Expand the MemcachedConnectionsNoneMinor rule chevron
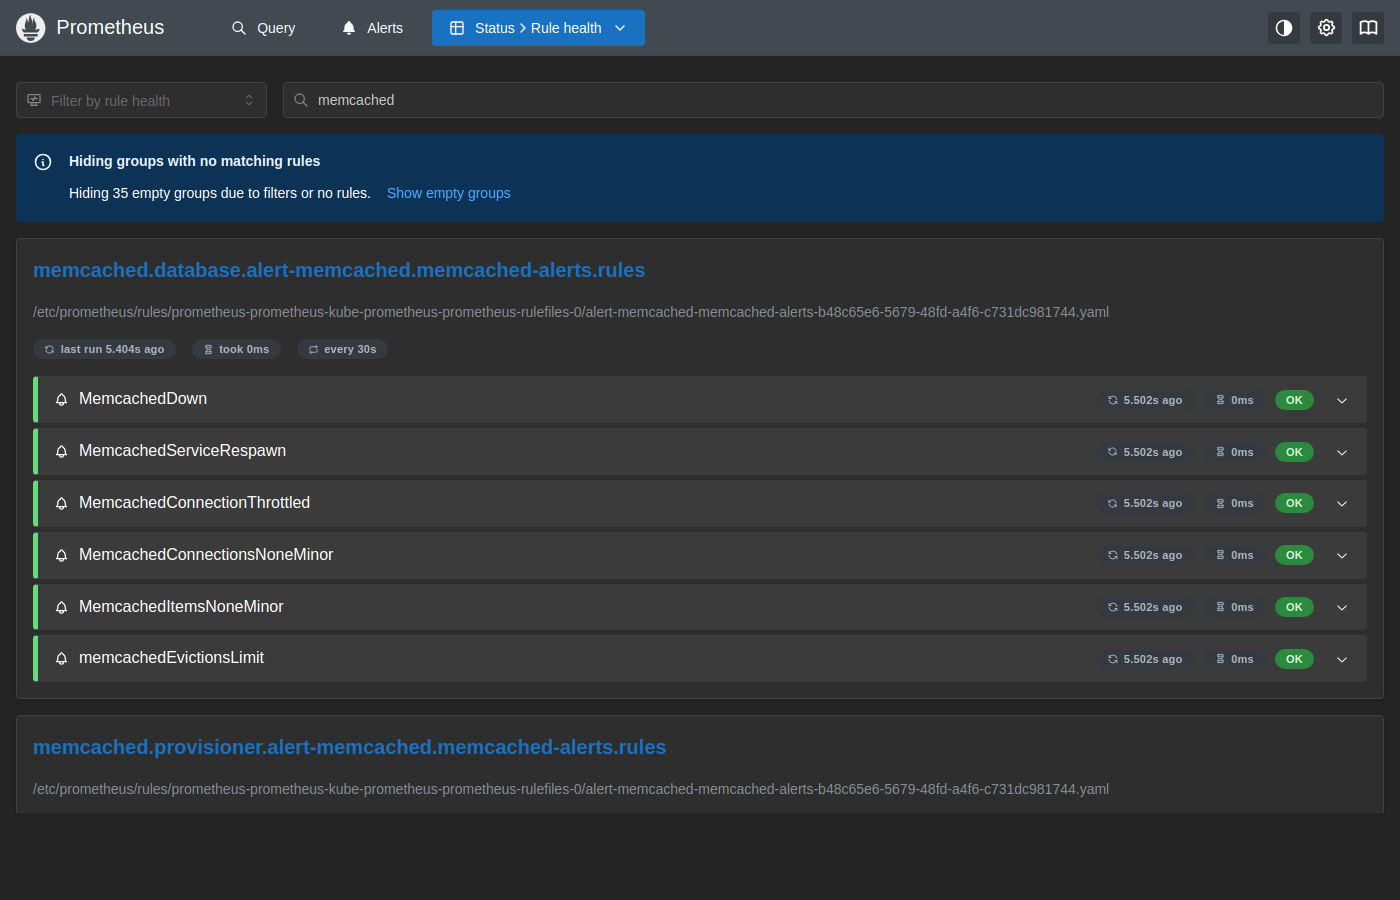This screenshot has height=900, width=1400. click(1342, 555)
